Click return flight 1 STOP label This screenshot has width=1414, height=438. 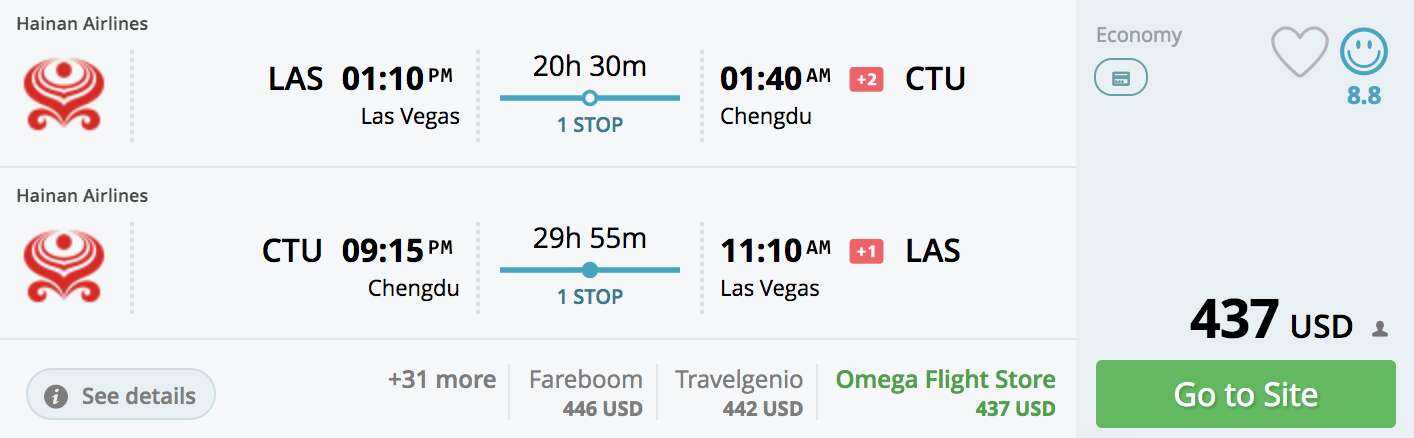click(590, 297)
